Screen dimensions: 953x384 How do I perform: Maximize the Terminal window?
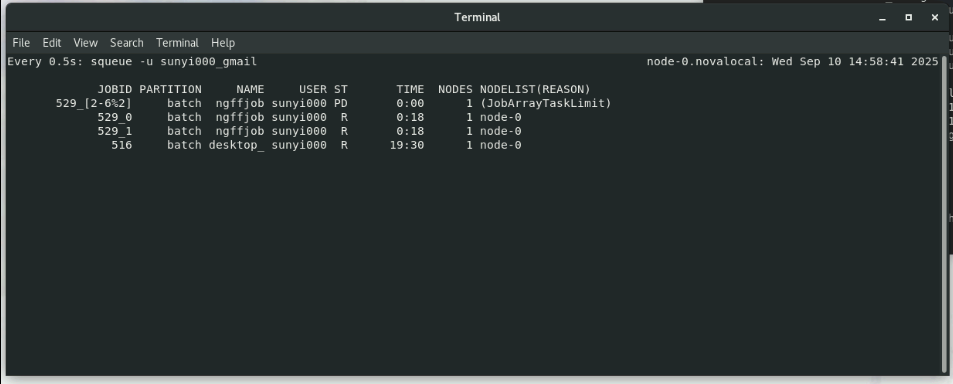pyautogui.click(x=909, y=18)
